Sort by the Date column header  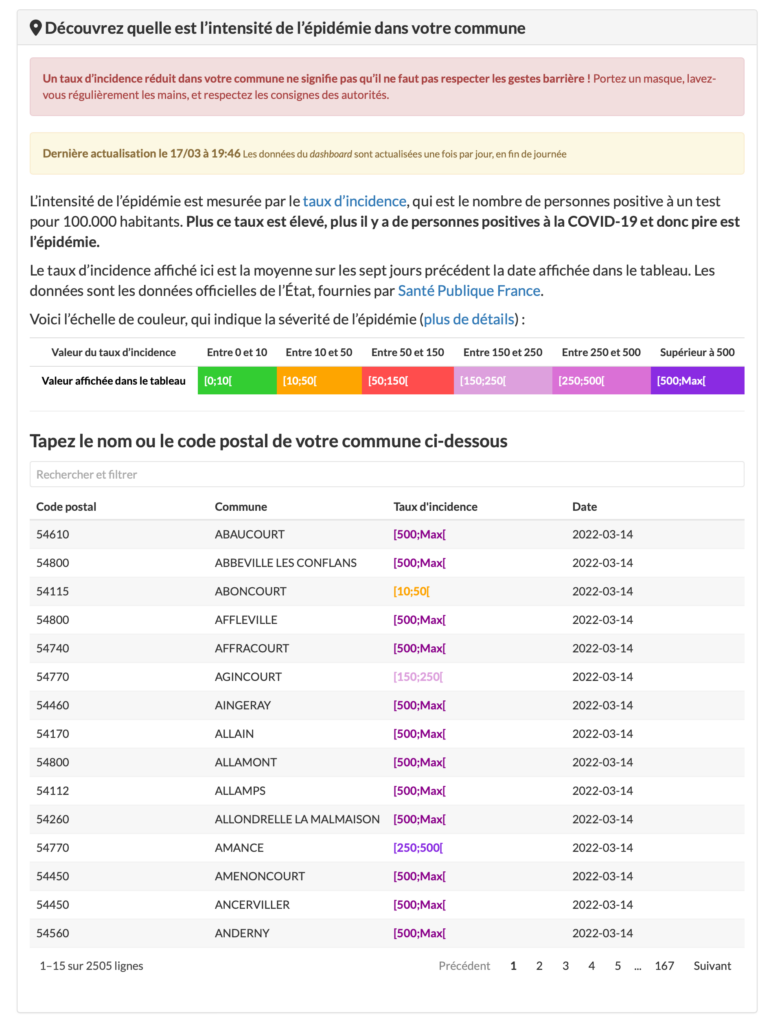pos(584,507)
